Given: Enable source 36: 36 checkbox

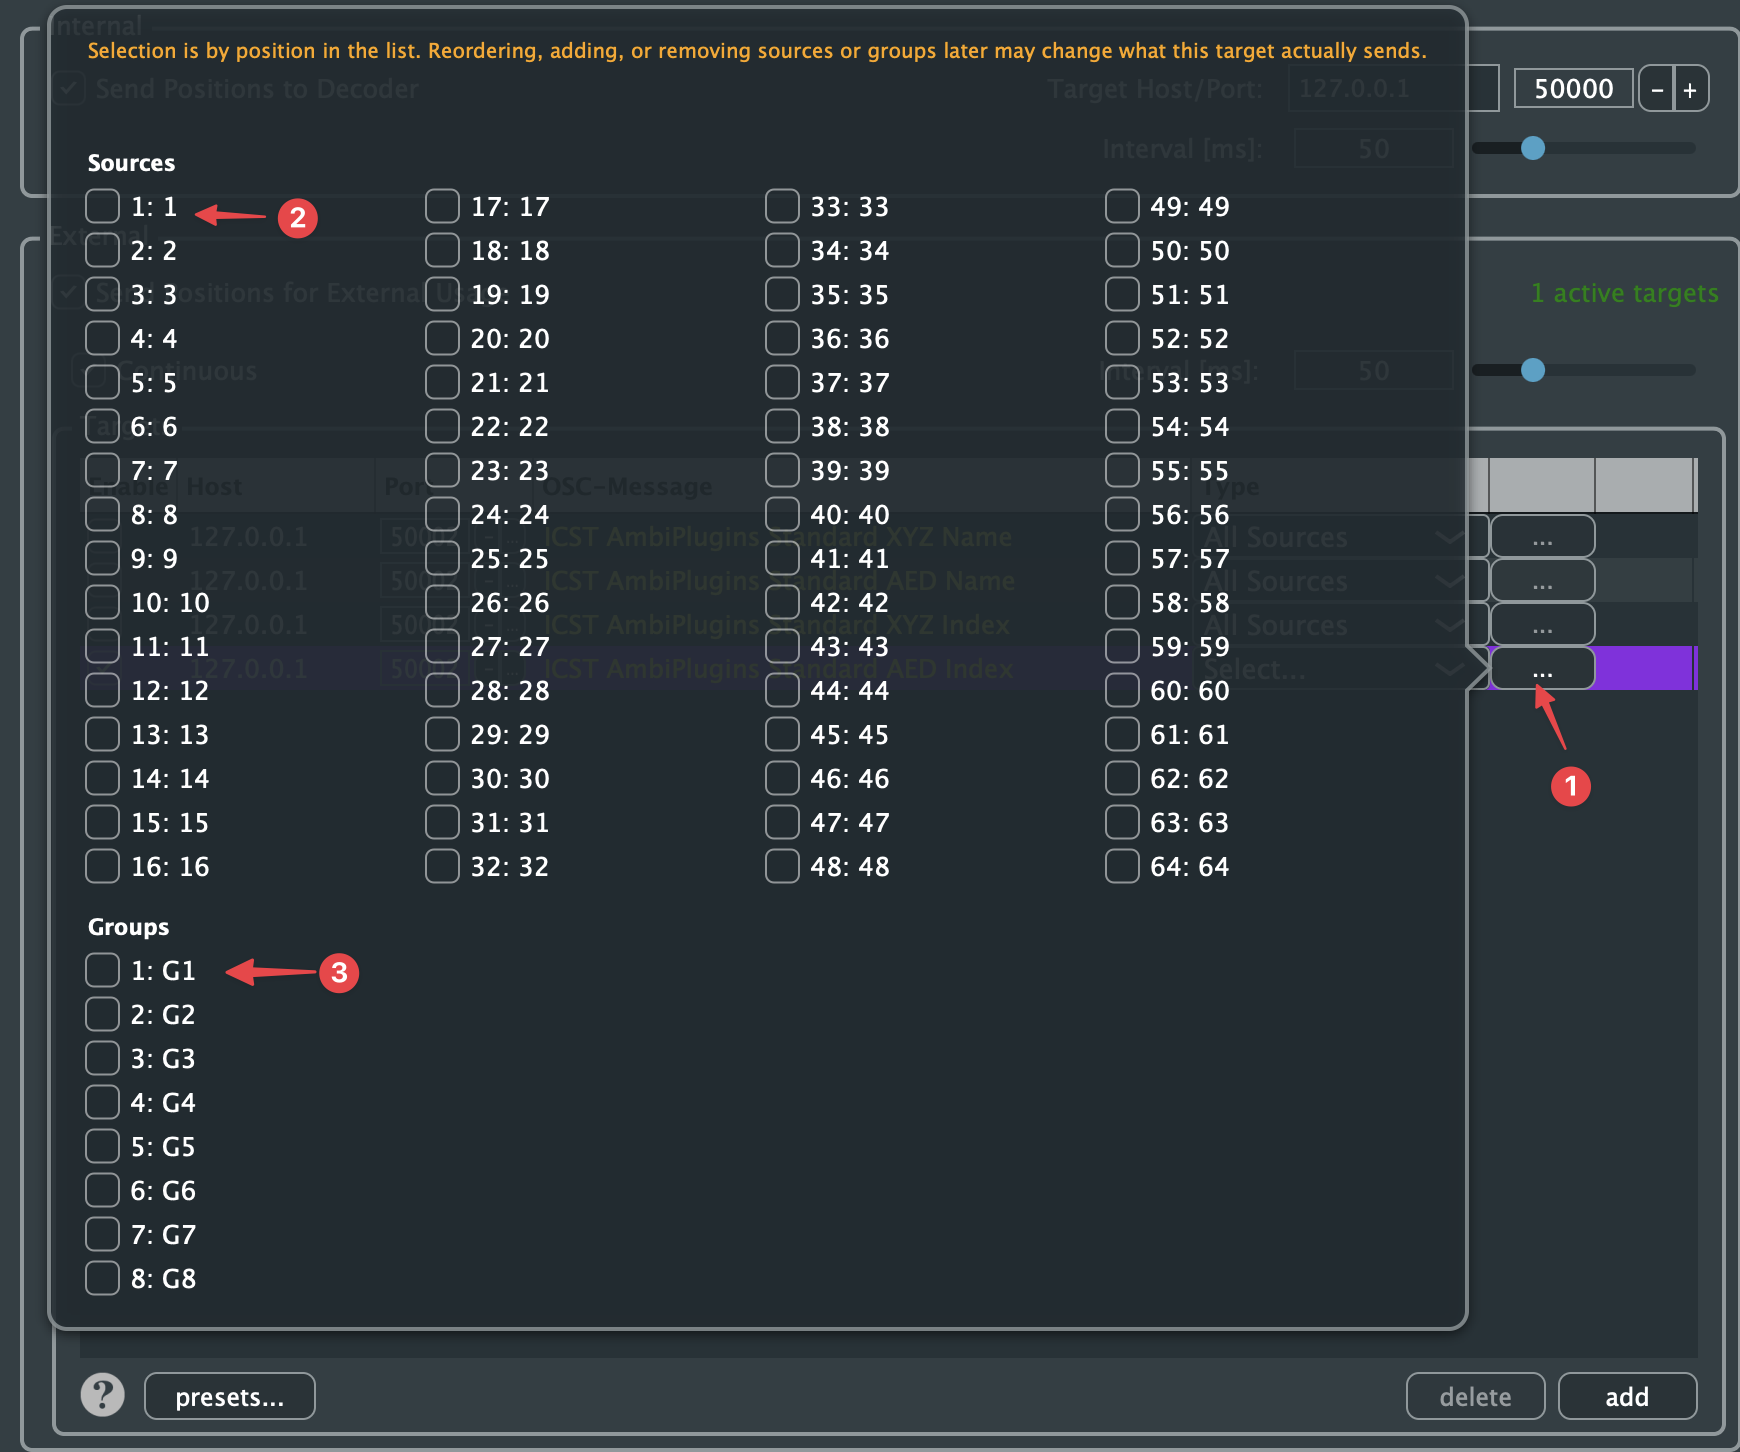Looking at the screenshot, I should click(x=782, y=338).
